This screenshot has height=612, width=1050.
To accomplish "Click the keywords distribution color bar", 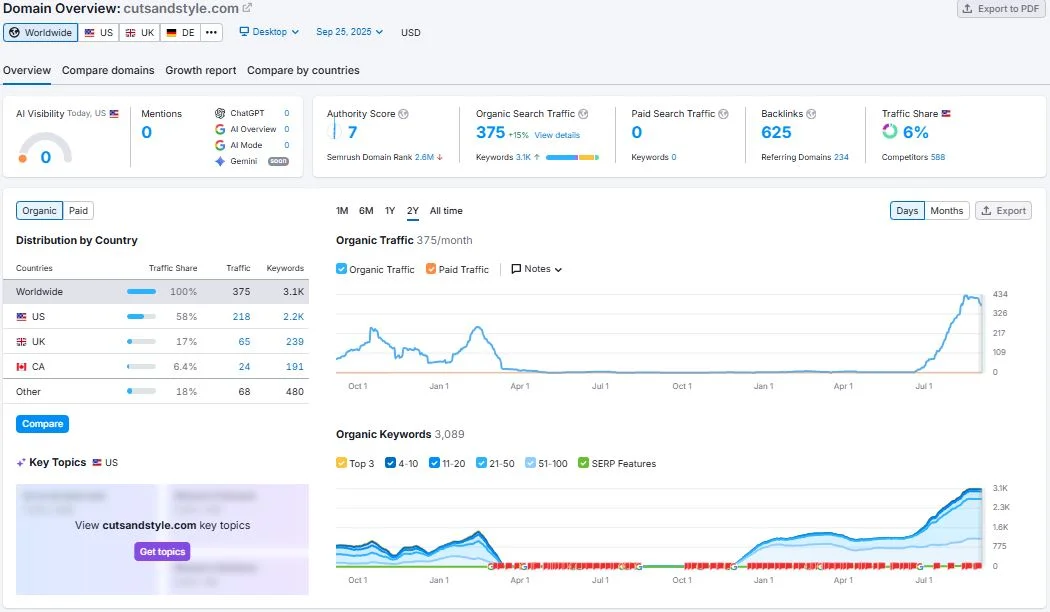I will click(573, 157).
